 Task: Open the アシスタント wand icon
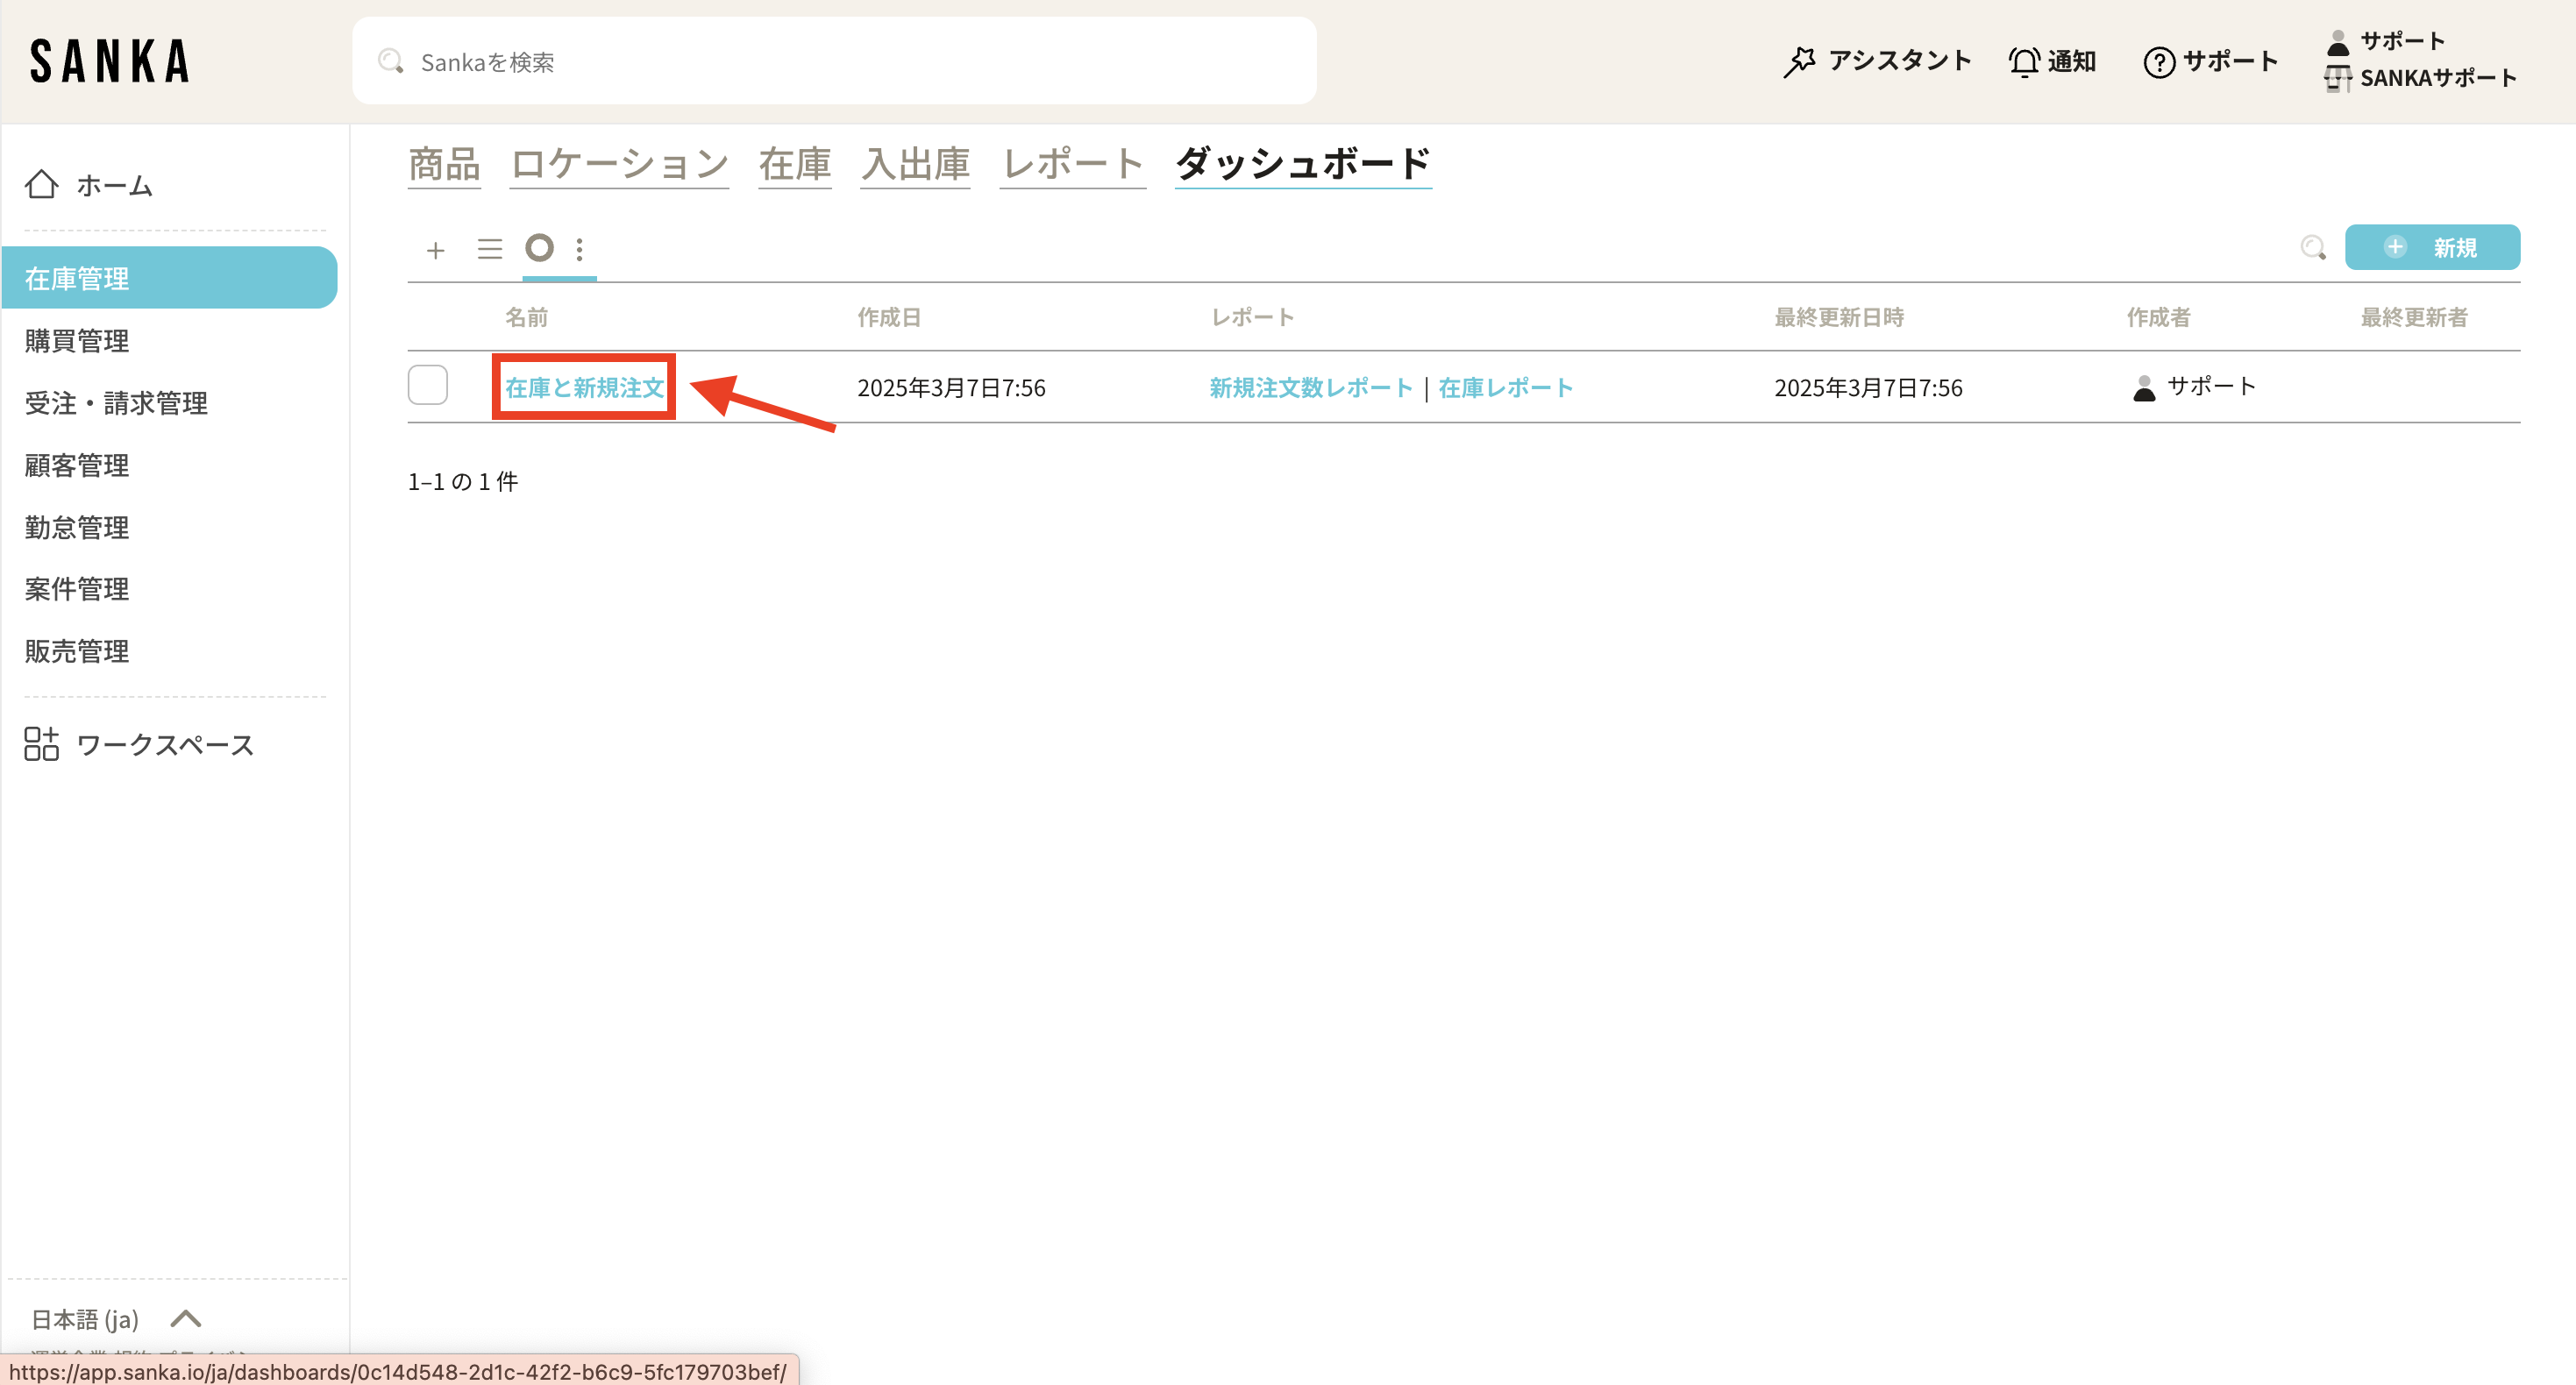tap(1798, 62)
